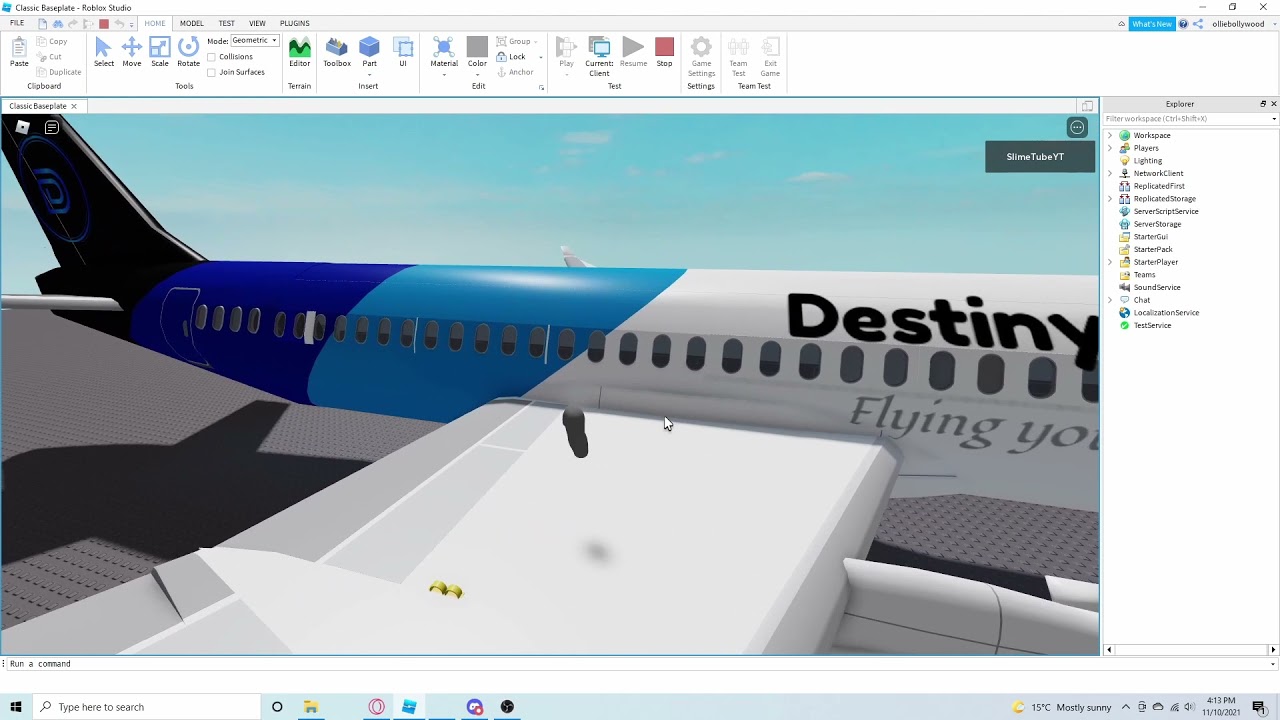Choose the Scale tool

pyautogui.click(x=160, y=52)
